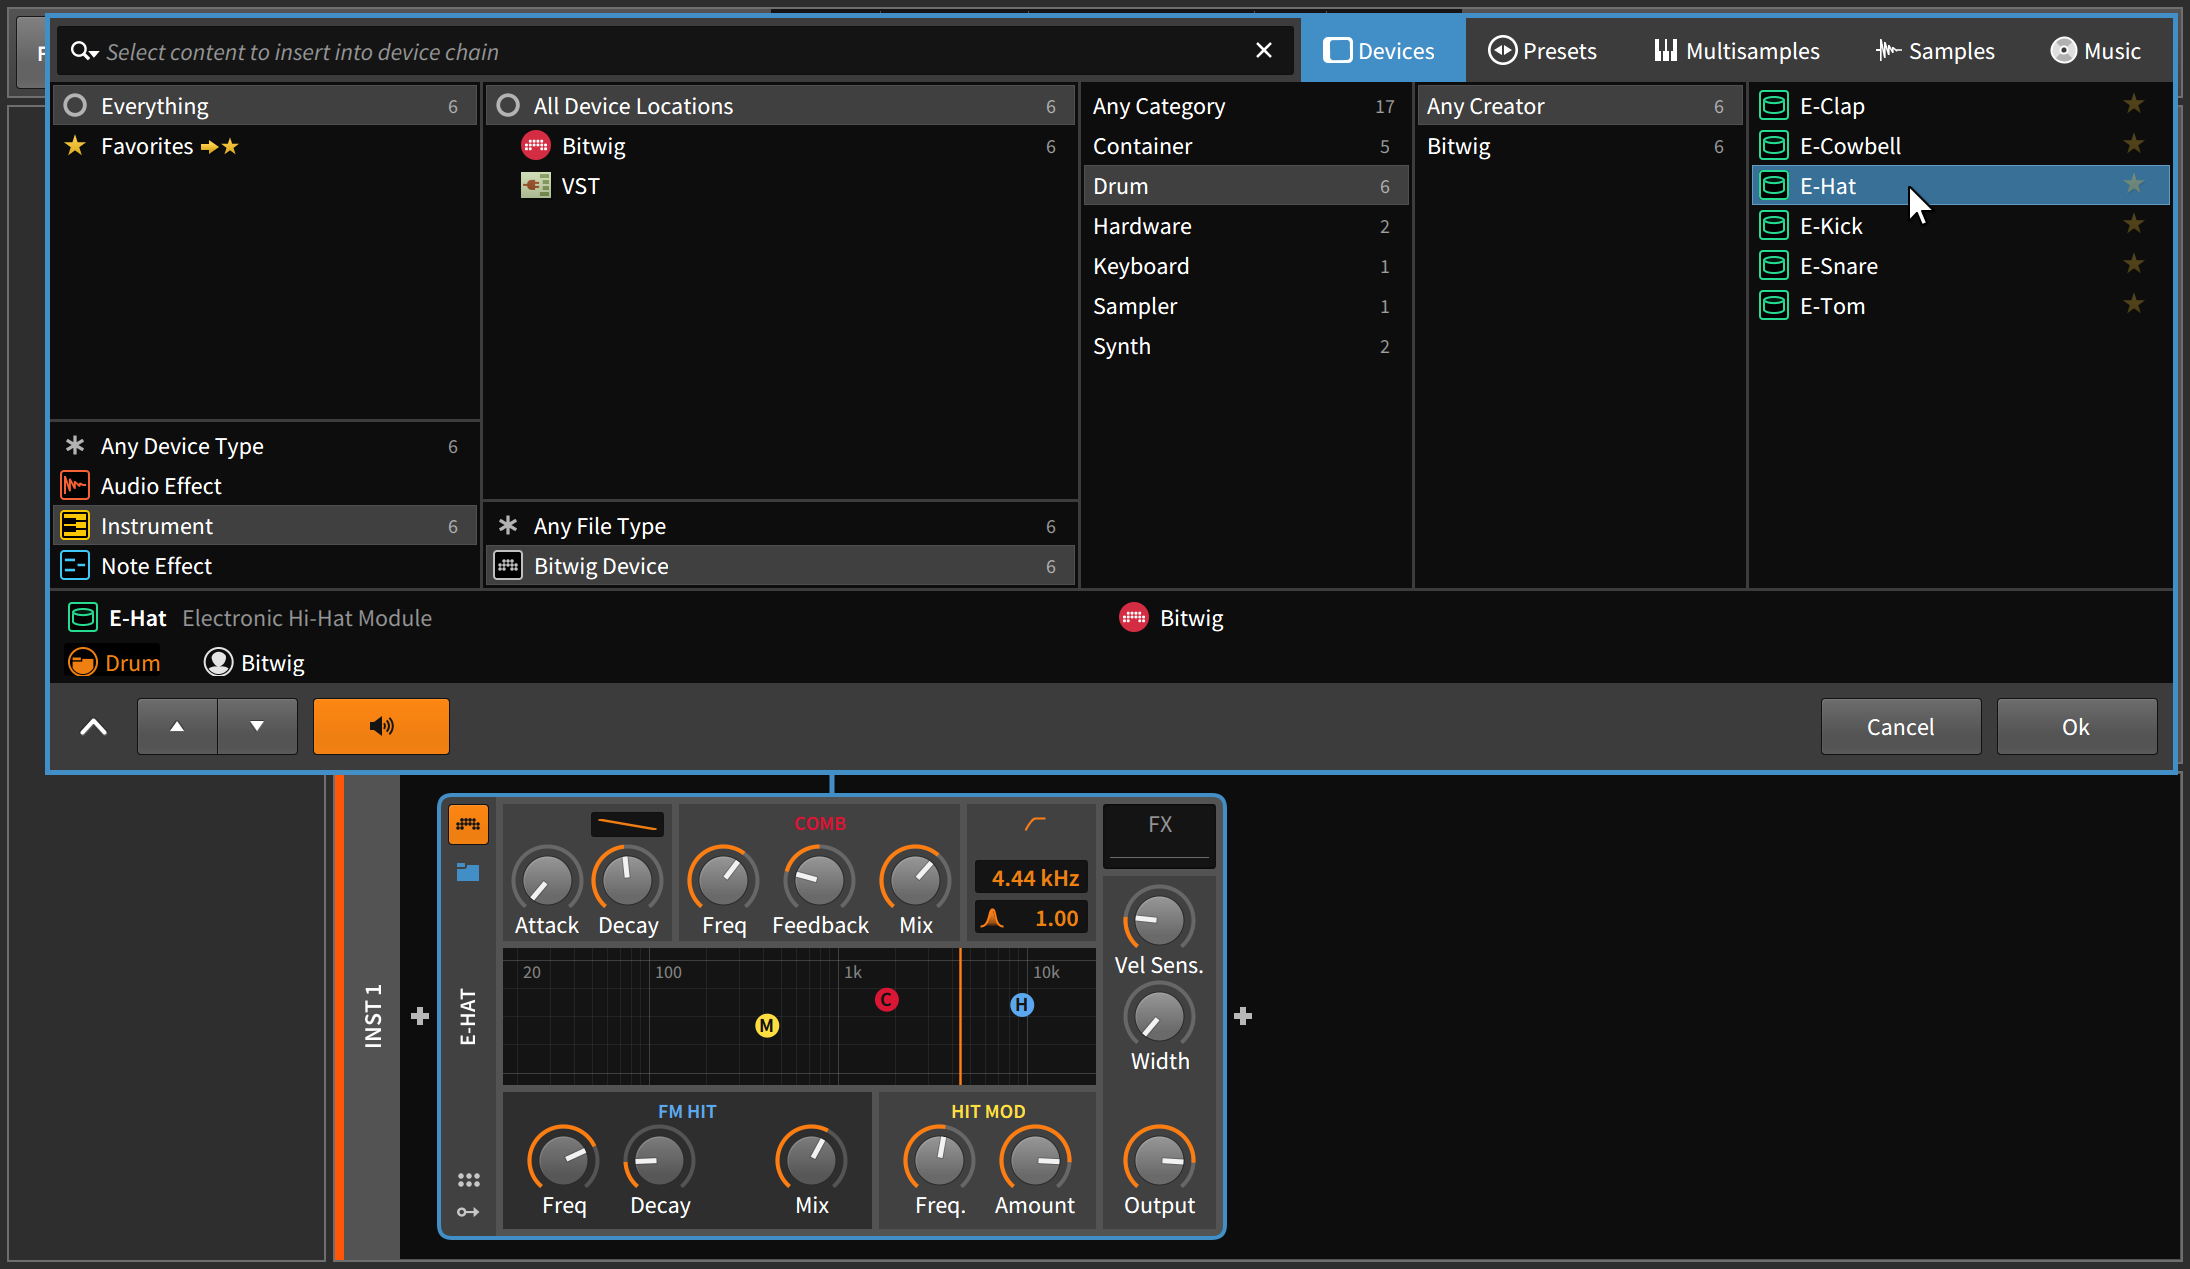Viewport: 2190px width, 1269px height.
Task: Add device before E-Hat with plus
Action: point(420,1016)
